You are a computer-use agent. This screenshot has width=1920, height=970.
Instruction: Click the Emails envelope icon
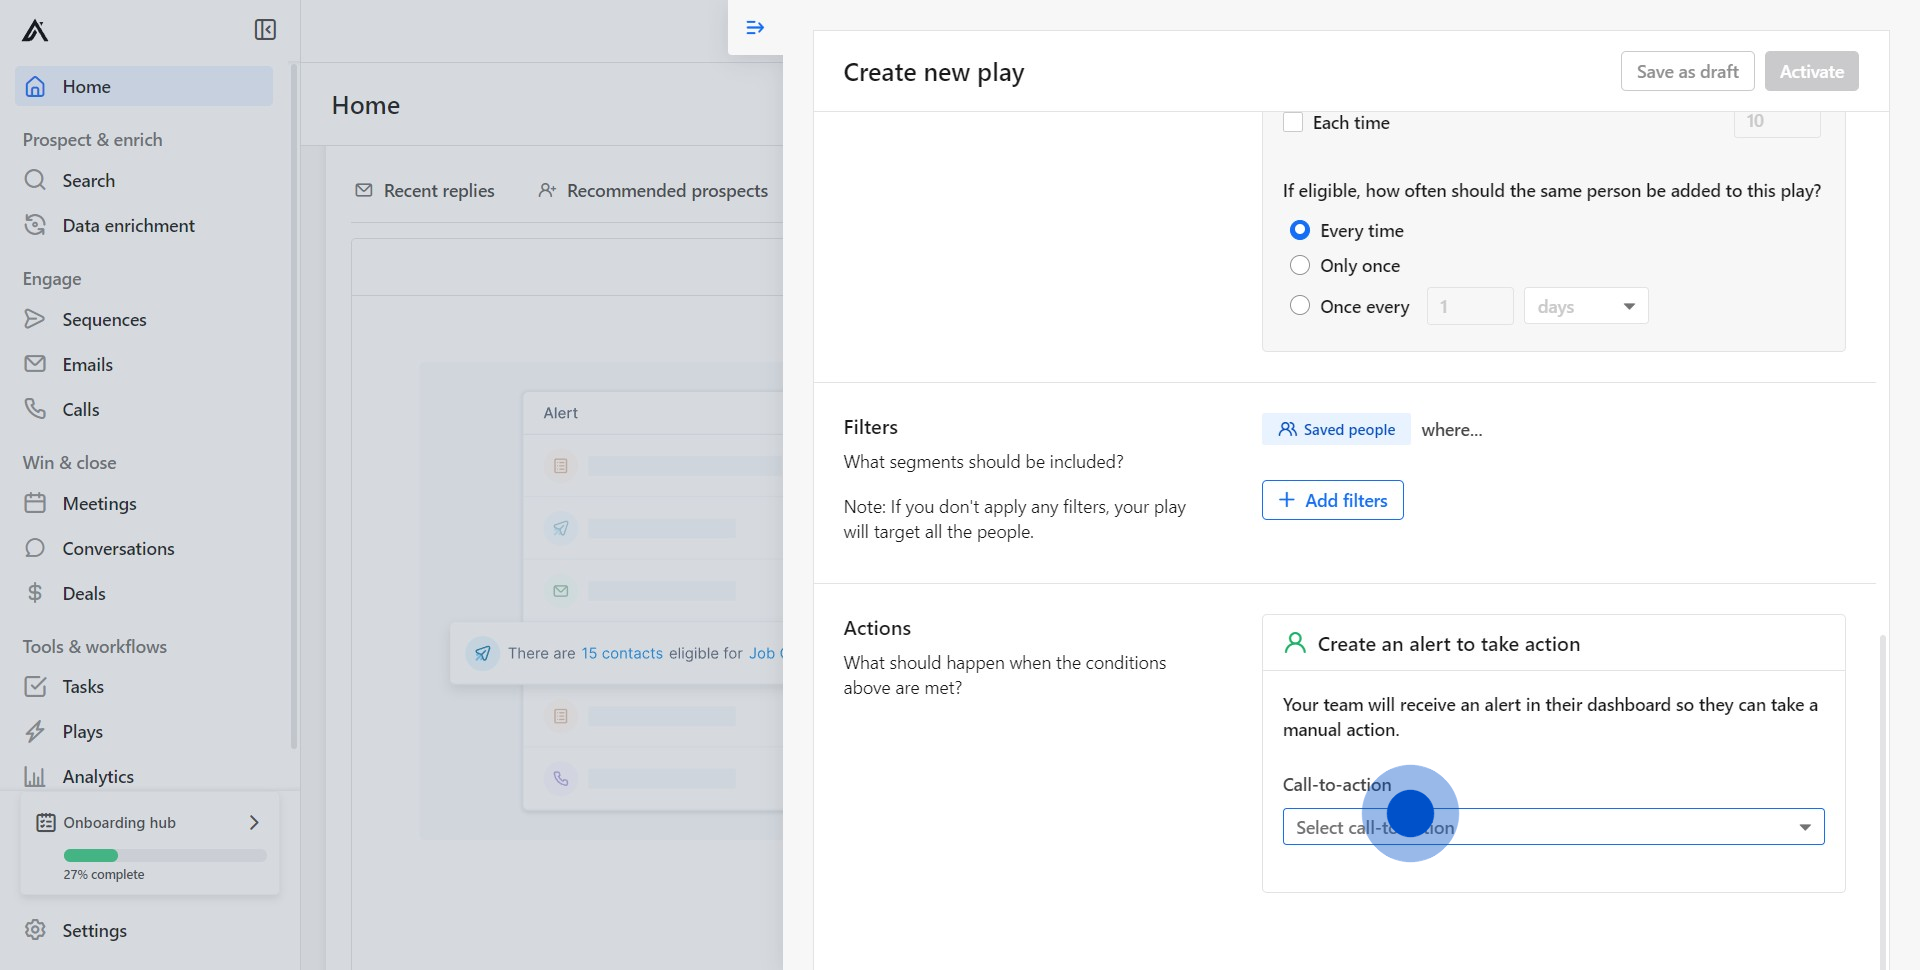(35, 364)
